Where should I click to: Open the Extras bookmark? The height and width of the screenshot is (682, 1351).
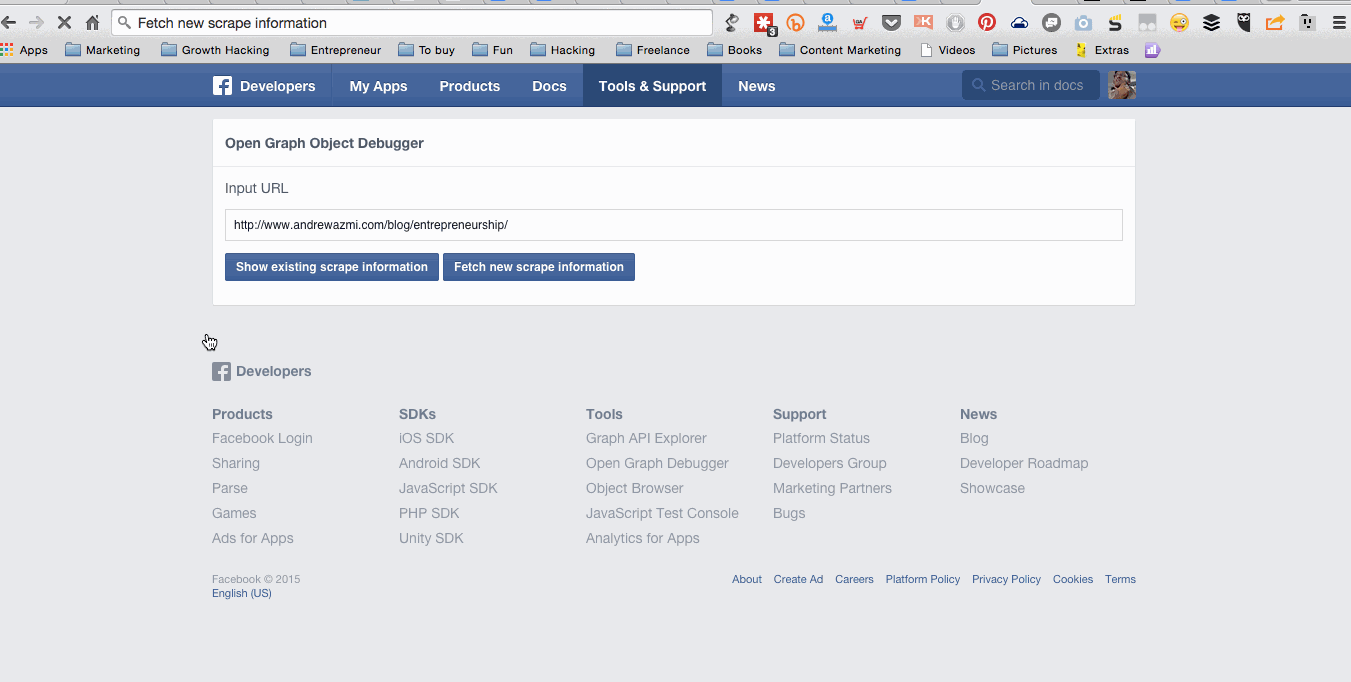tap(1102, 50)
